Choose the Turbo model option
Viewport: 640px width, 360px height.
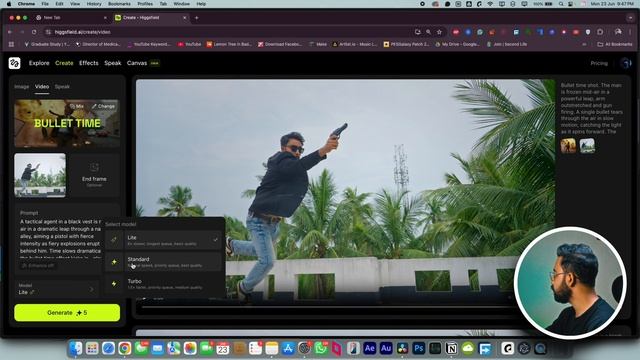163,284
